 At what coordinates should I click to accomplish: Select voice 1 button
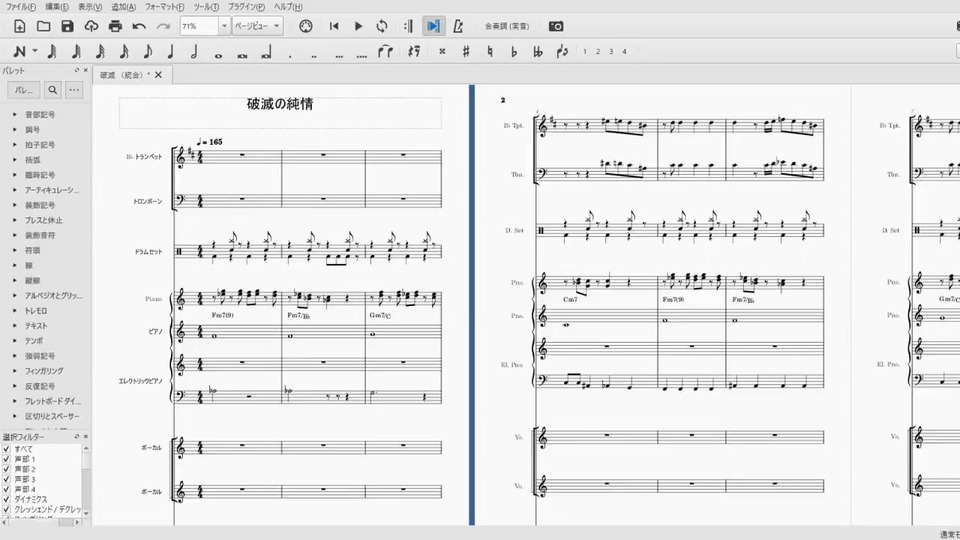(x=585, y=51)
